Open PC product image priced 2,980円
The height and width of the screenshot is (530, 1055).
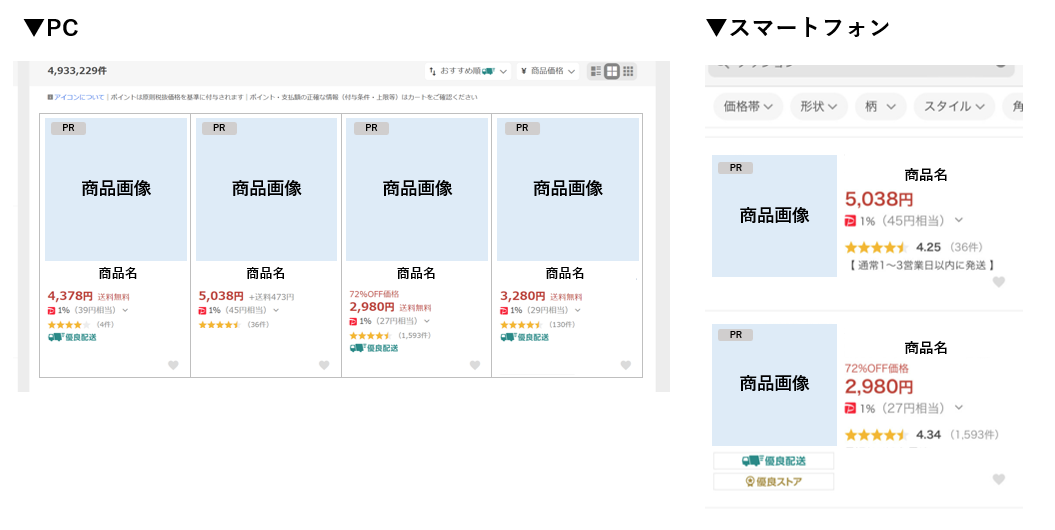pyautogui.click(x=417, y=189)
